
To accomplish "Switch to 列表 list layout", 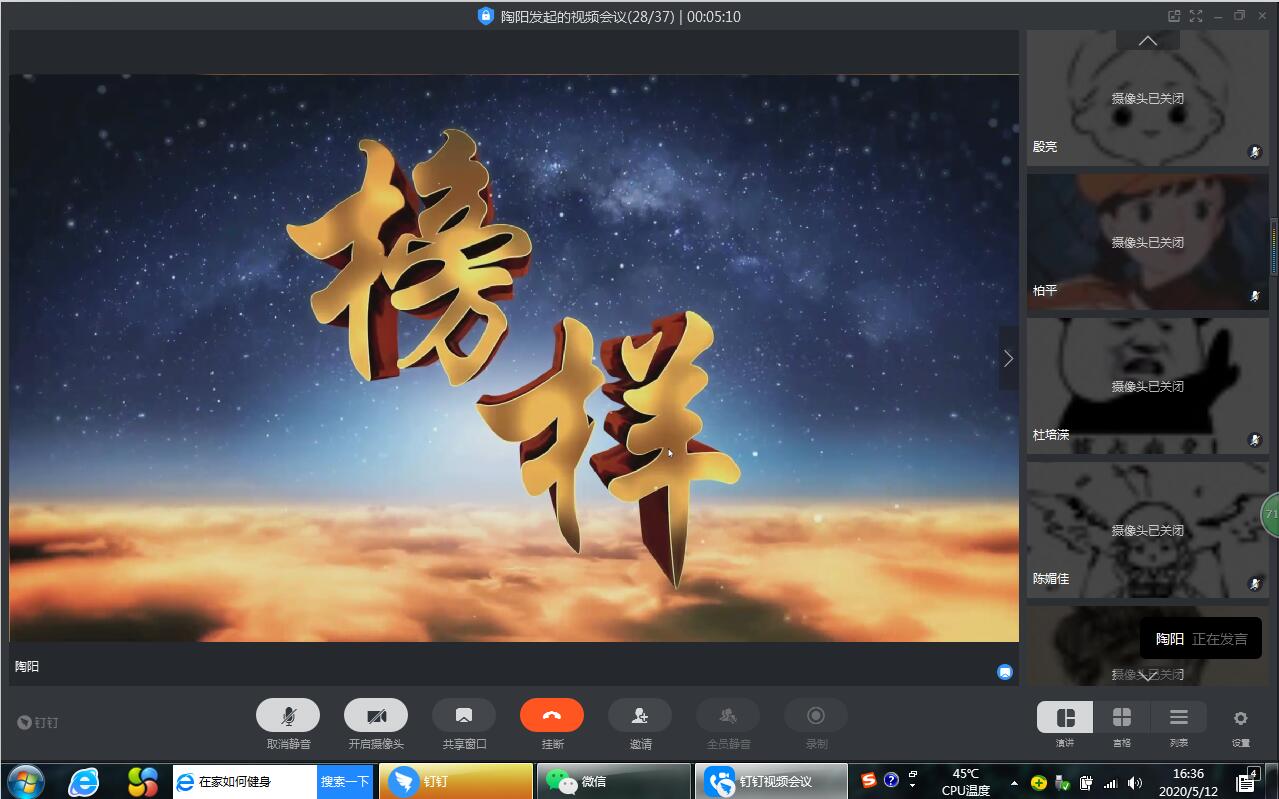I will [x=1179, y=718].
